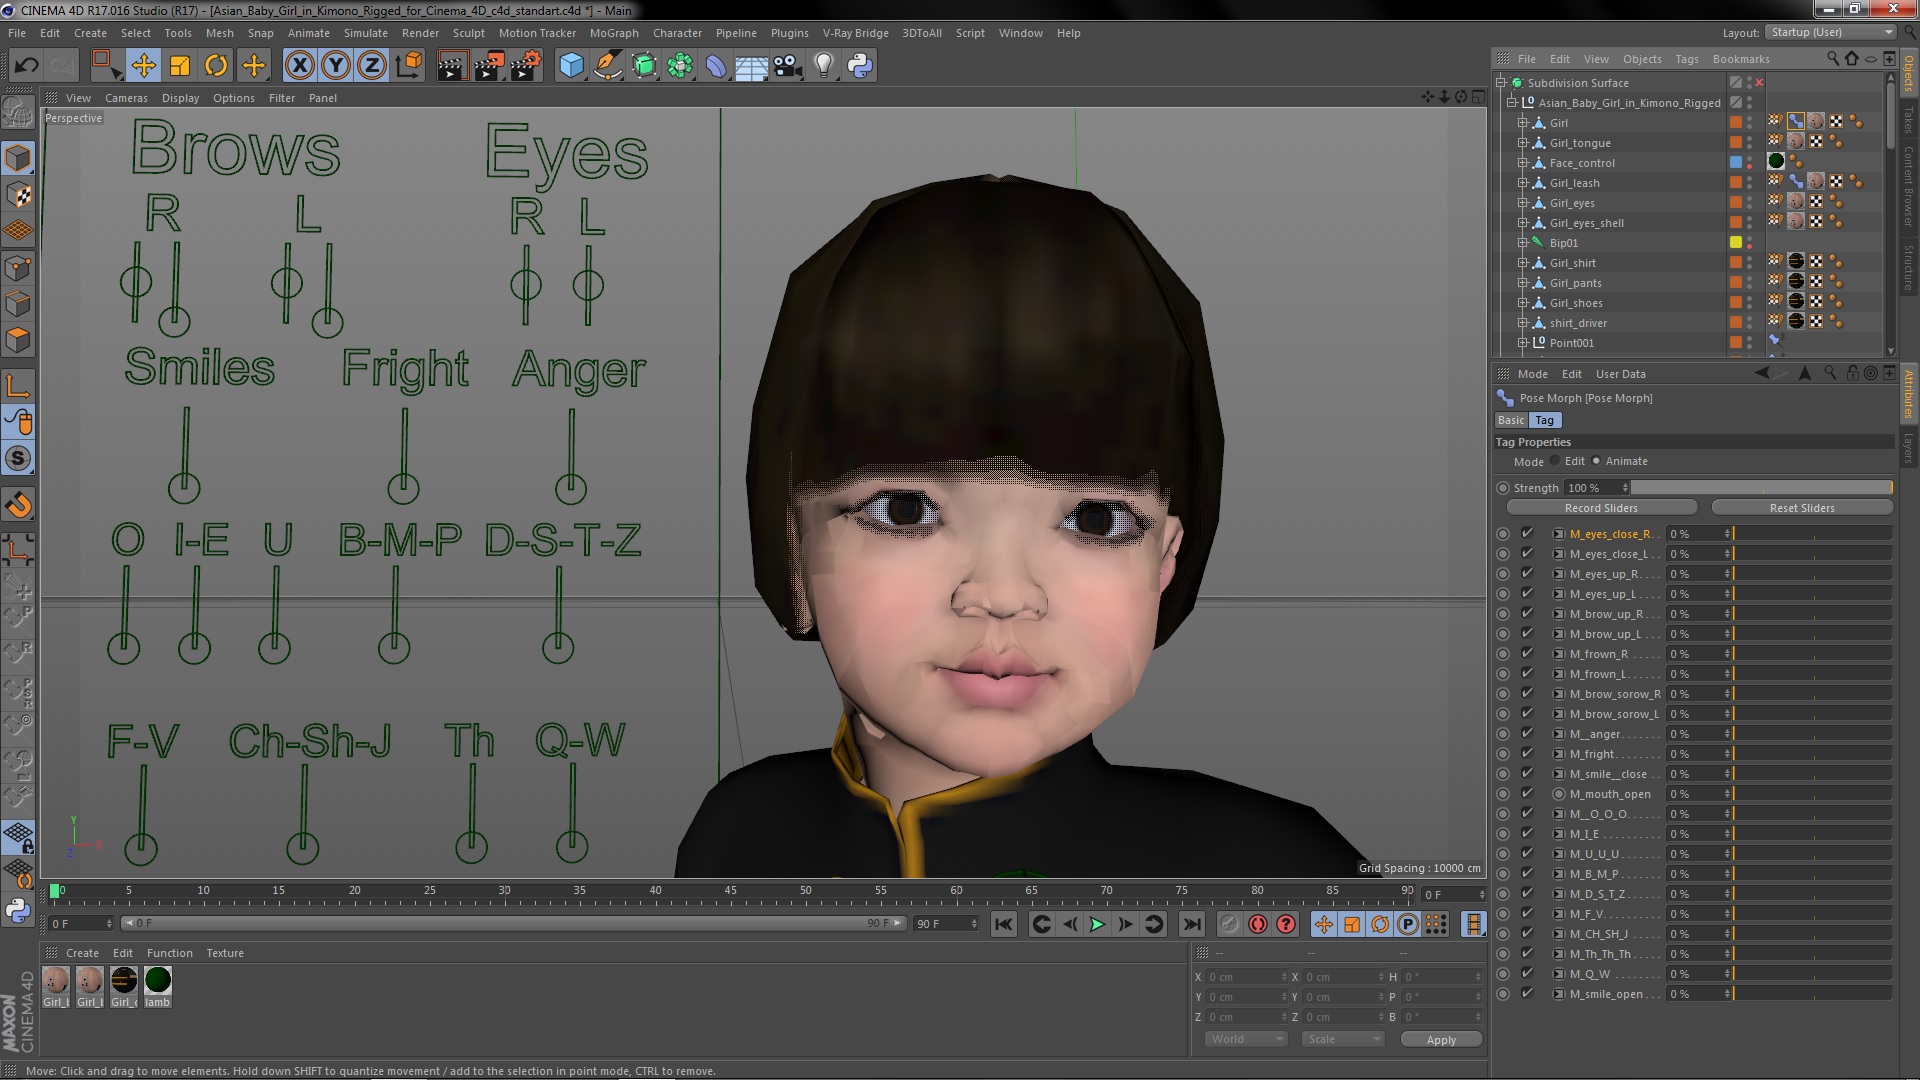Open the Character menu

(x=677, y=33)
